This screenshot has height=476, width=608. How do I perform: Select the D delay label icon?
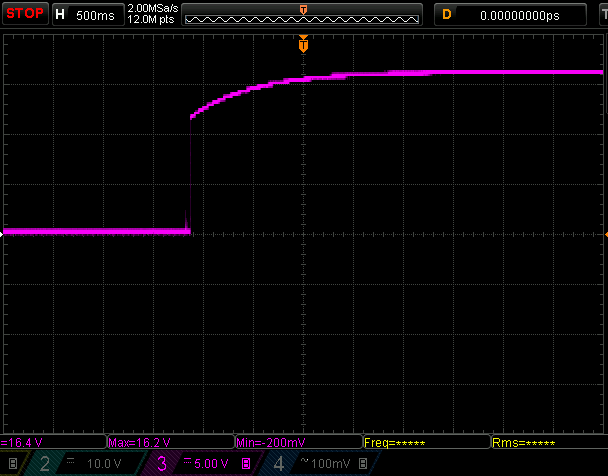point(447,15)
